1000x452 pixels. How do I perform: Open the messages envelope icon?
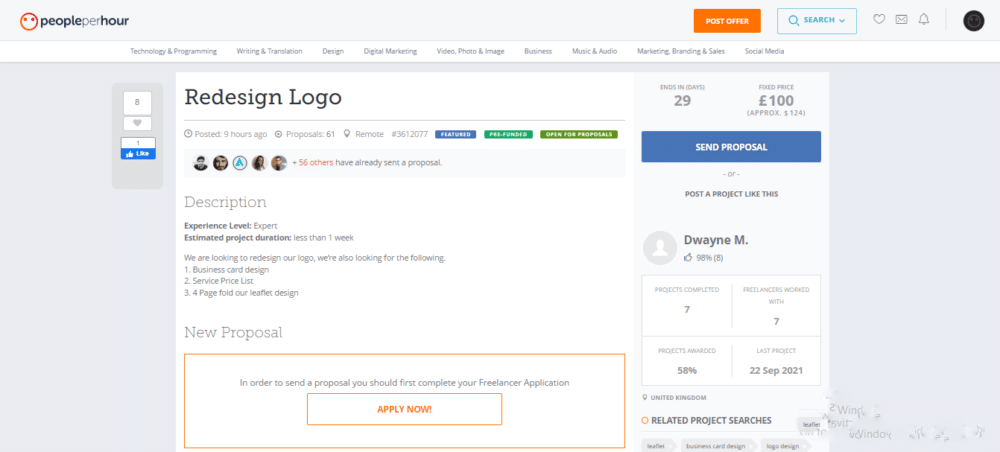point(901,20)
